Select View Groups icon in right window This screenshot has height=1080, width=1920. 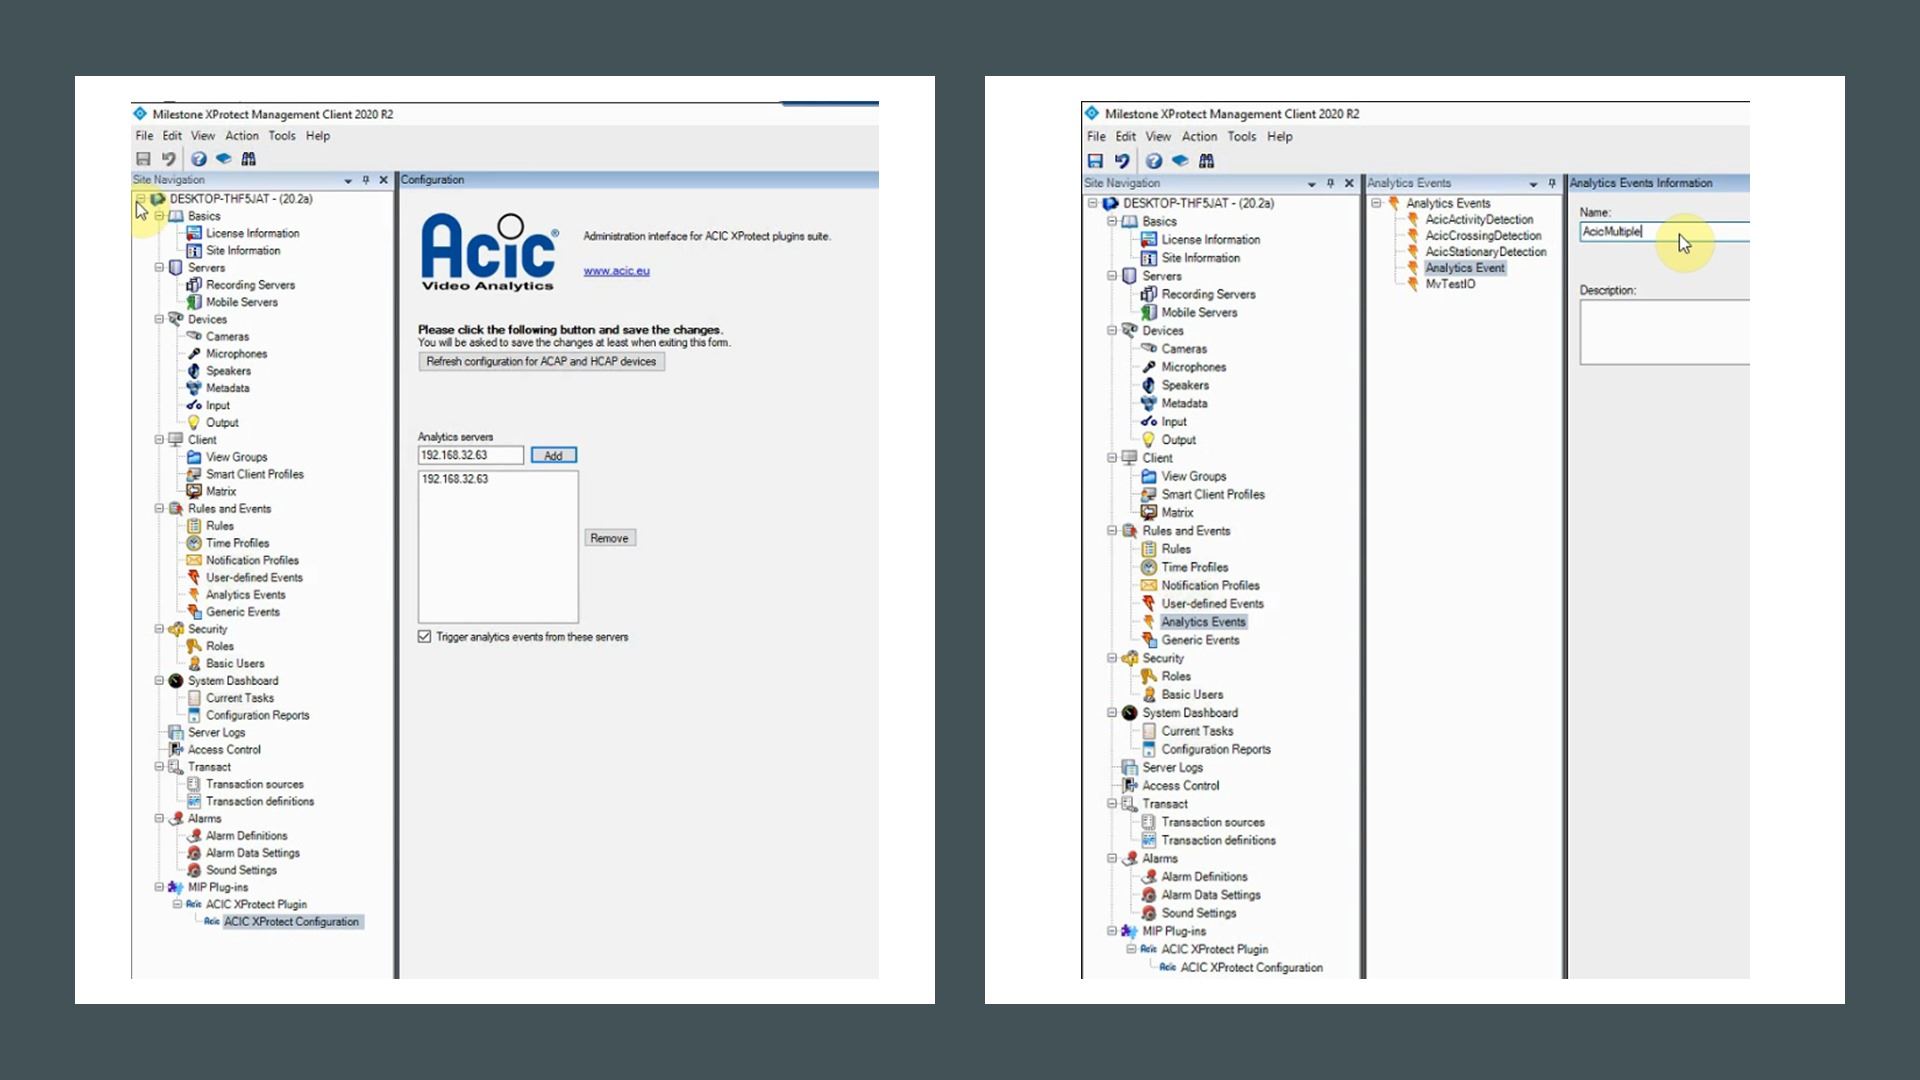[x=1149, y=476]
